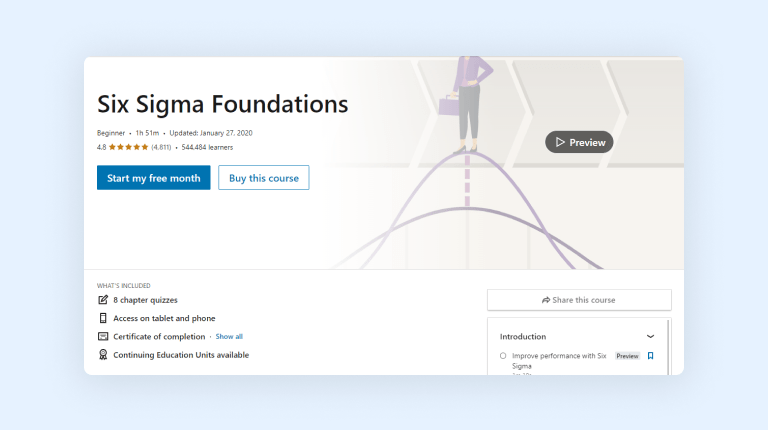Open the Introduction section header
Screen dimensions: 768x430
(x=523, y=337)
